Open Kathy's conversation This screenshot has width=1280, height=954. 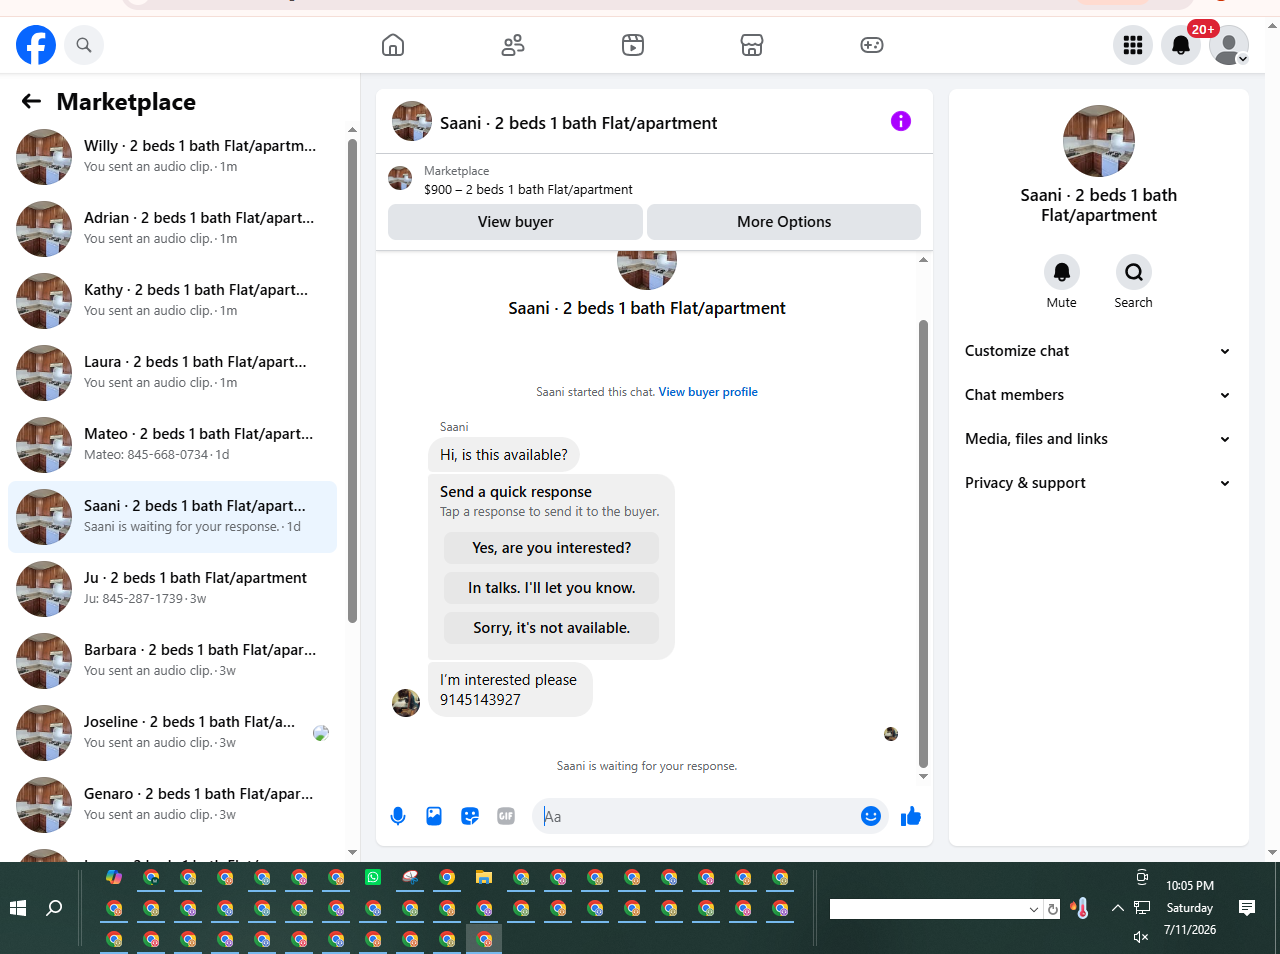tap(172, 301)
